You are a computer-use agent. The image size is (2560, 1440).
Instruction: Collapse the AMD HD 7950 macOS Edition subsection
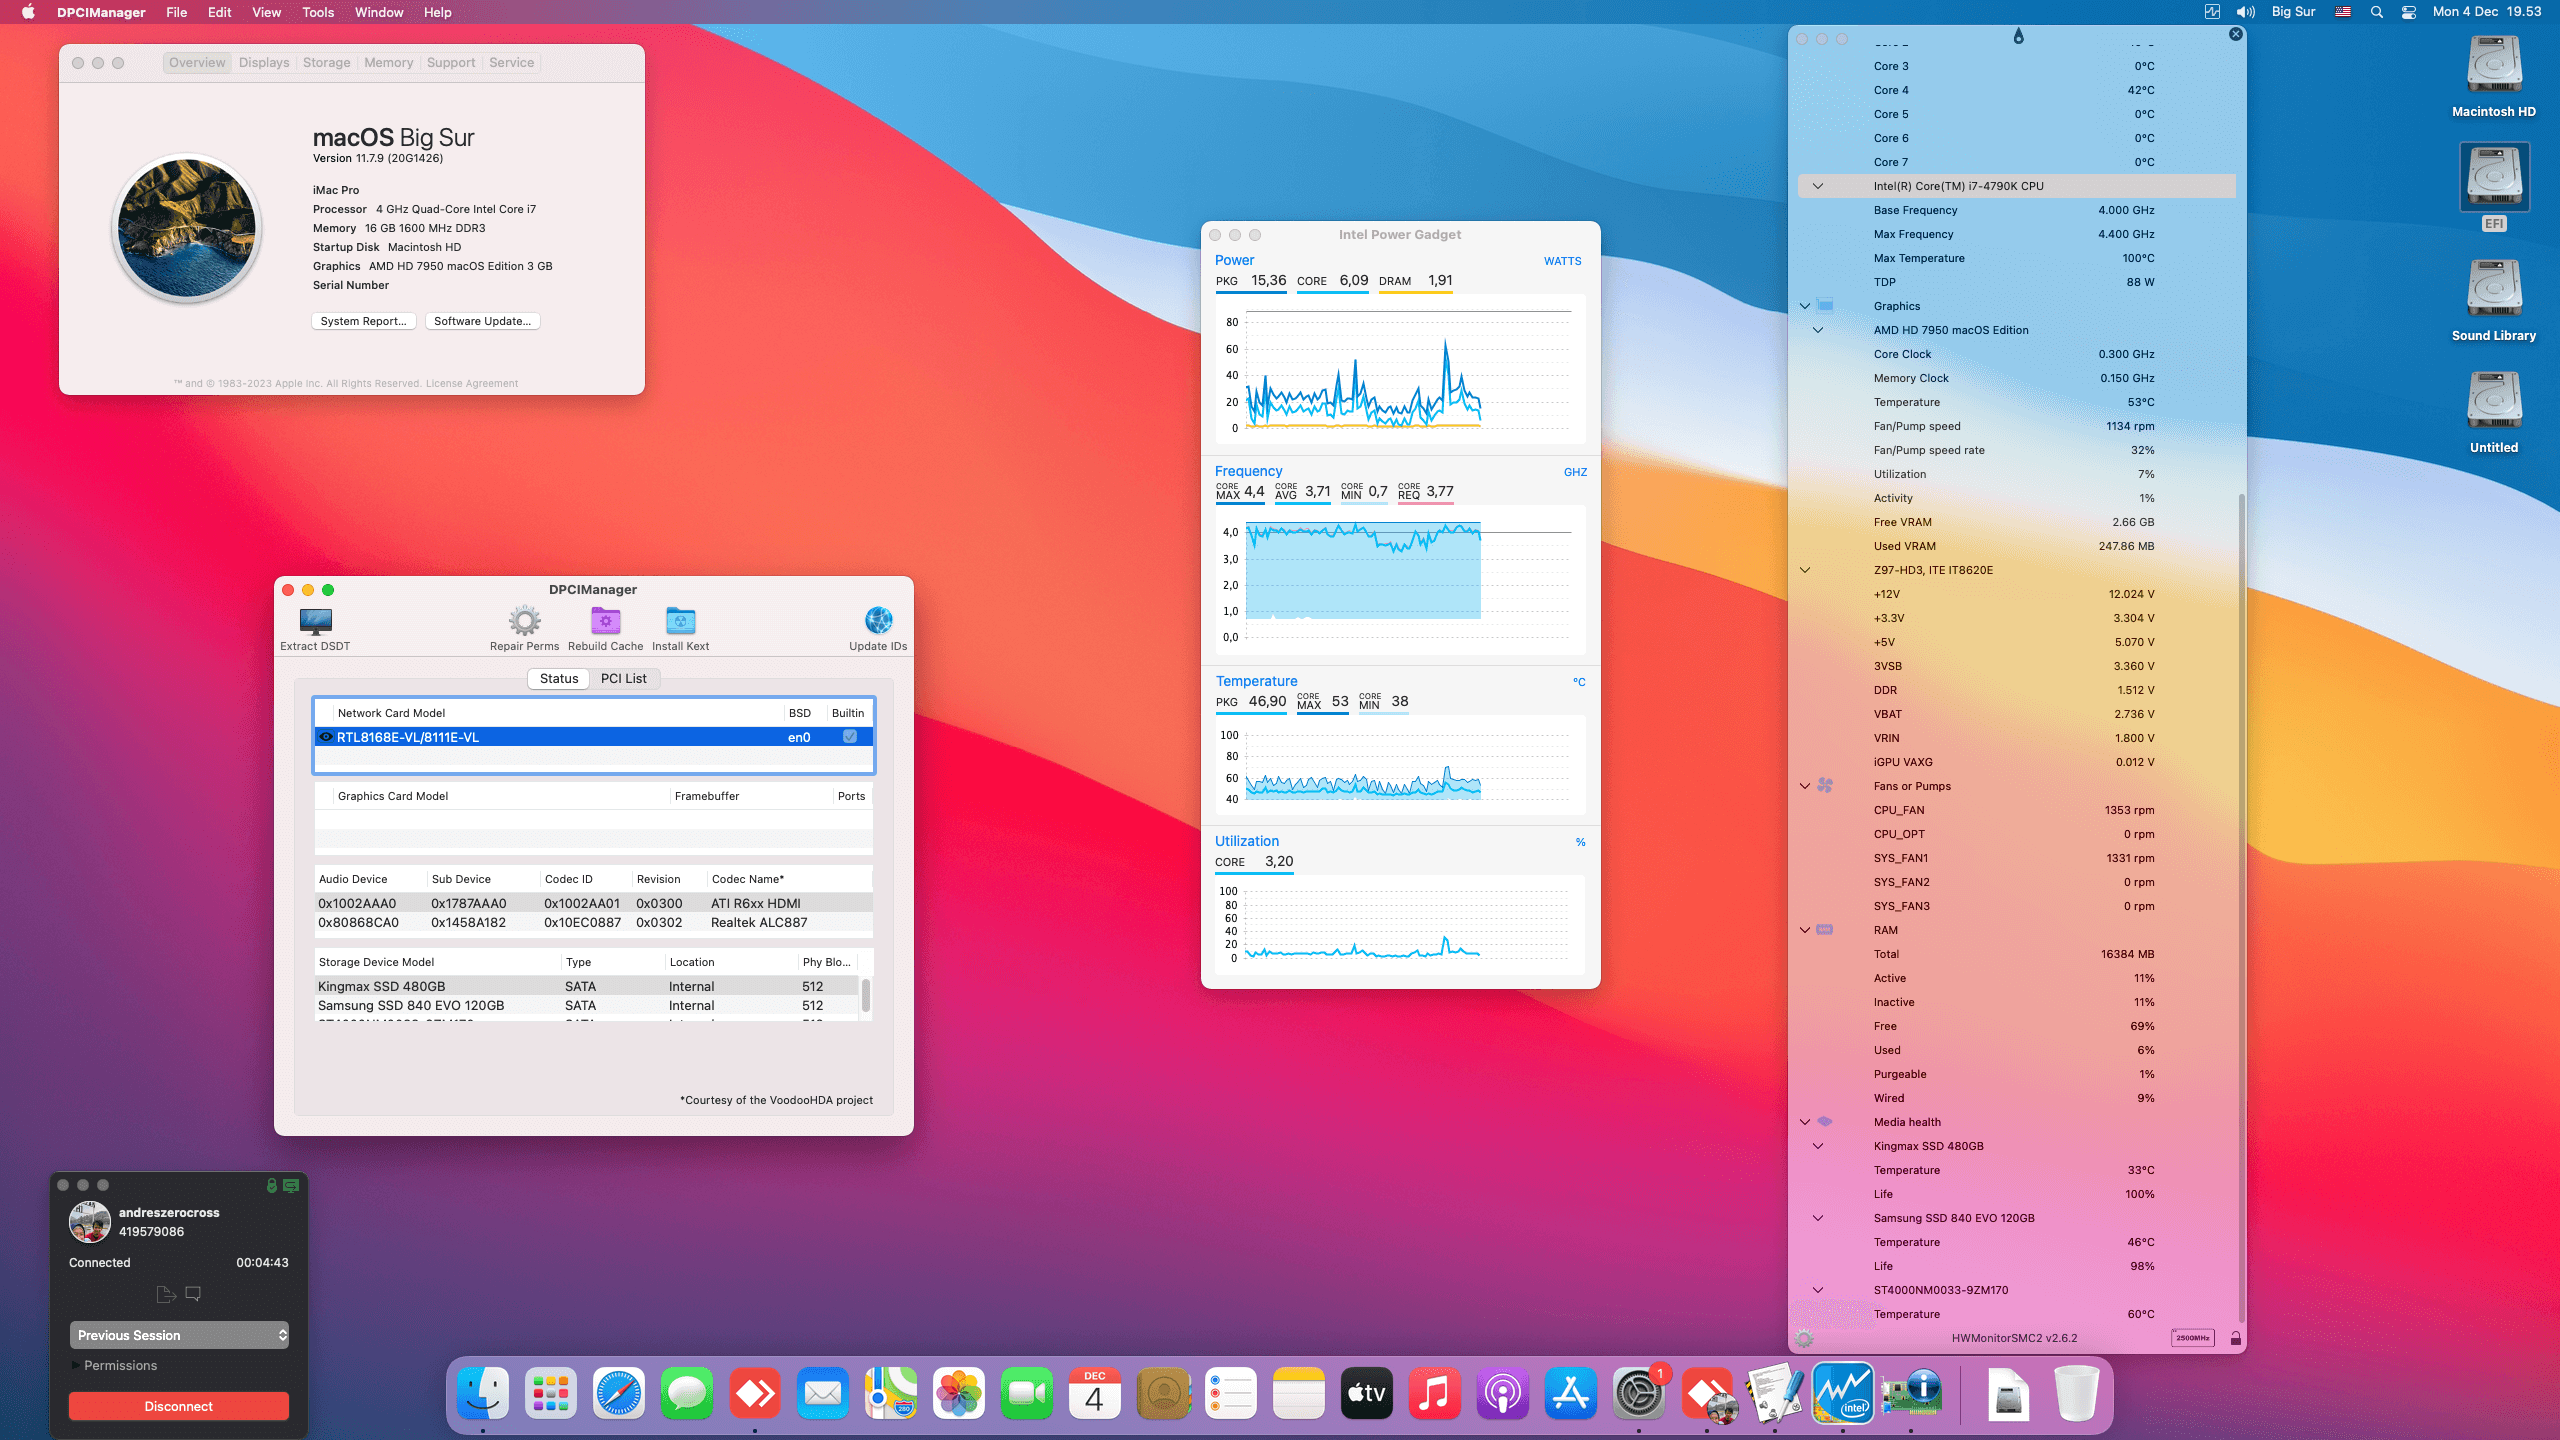pos(1817,330)
